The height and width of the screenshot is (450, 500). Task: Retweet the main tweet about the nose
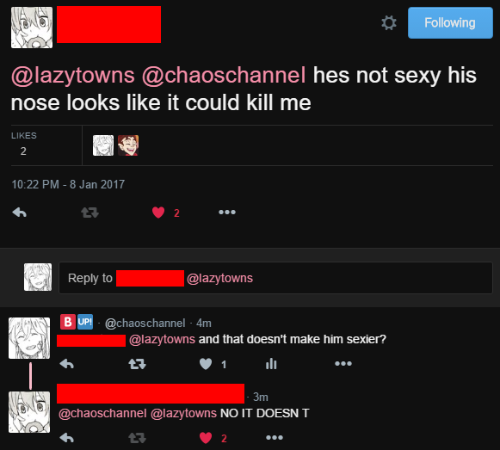[x=90, y=212]
